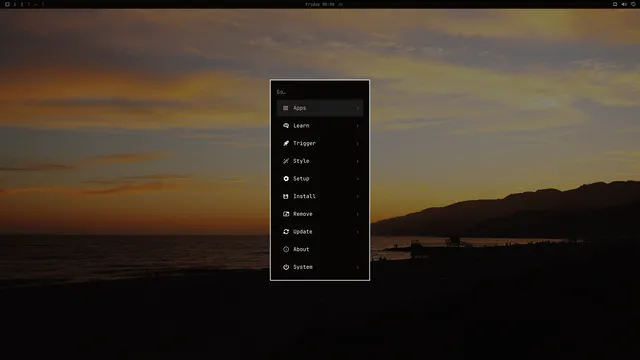Click the System power icon
Screen dimensions: 640x360
[x=286, y=267]
